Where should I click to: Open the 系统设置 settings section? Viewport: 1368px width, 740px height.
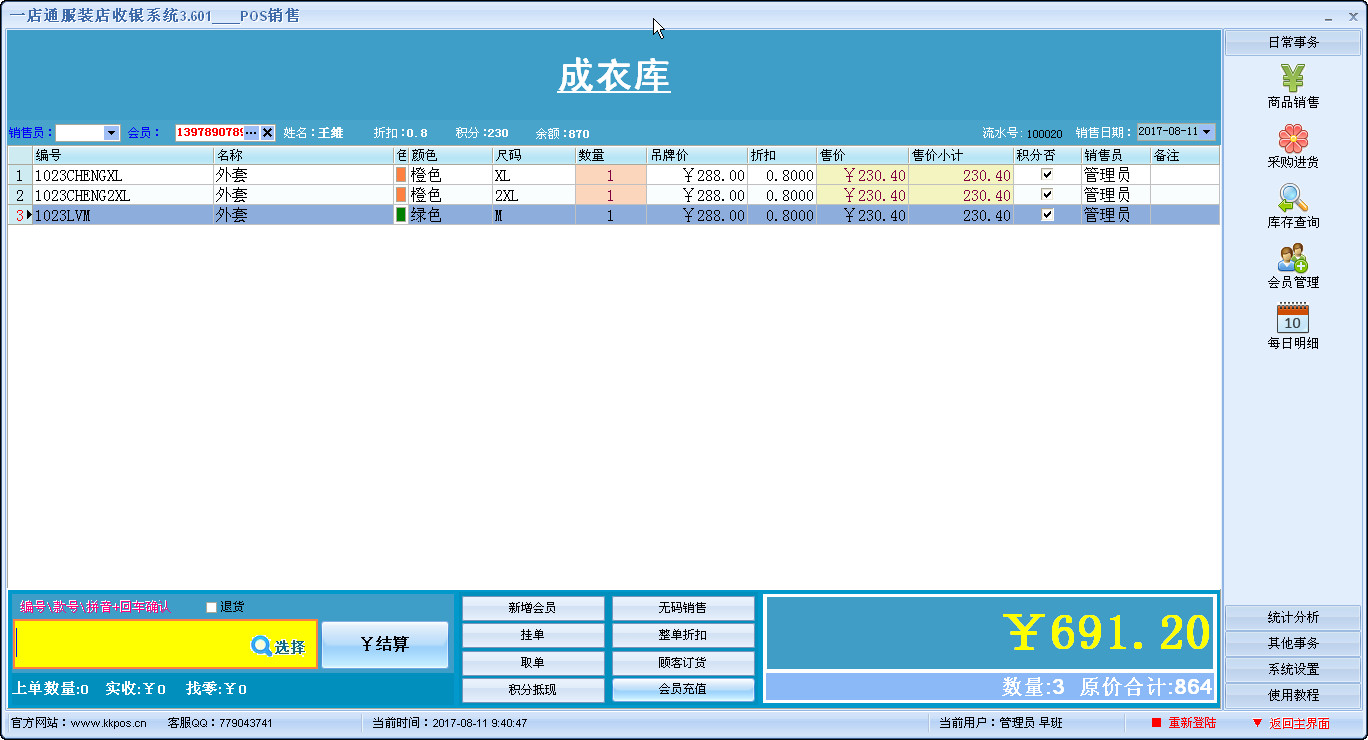point(1292,667)
